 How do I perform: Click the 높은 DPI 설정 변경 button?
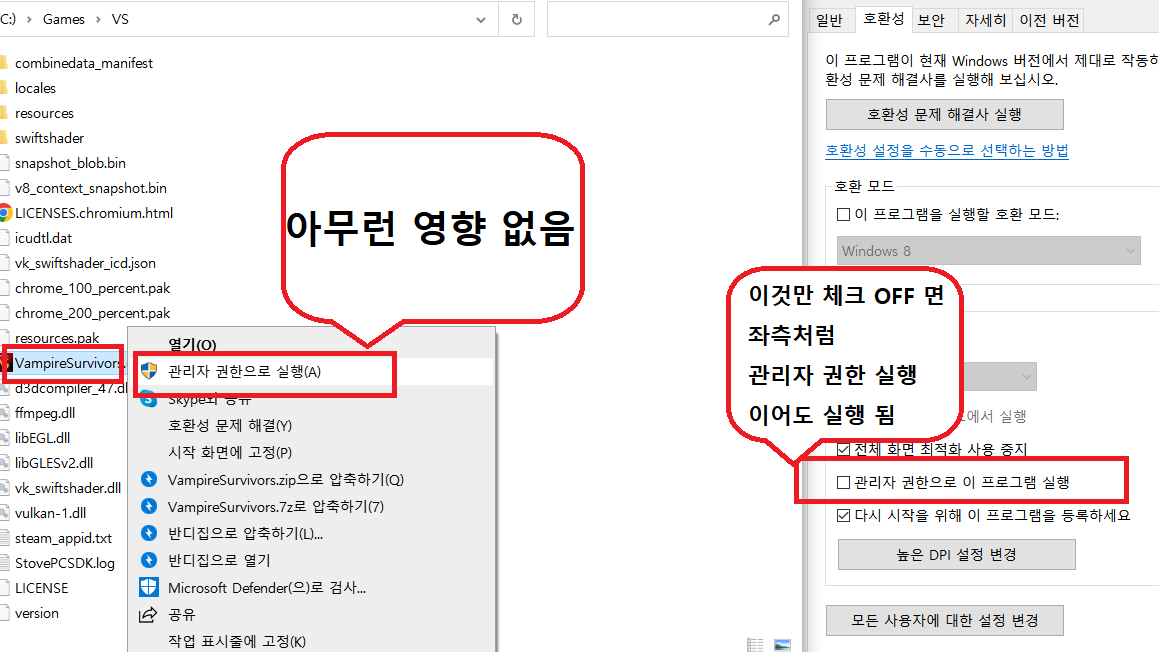[956, 554]
